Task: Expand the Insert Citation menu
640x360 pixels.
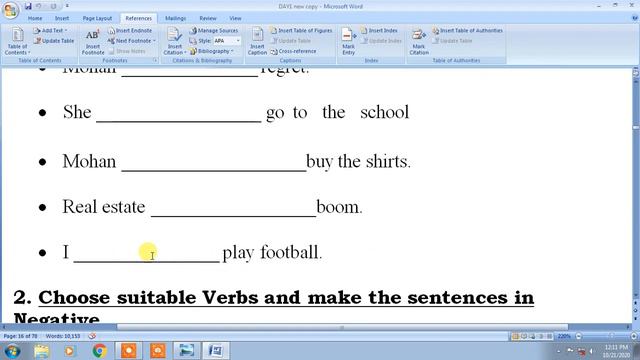Action: (x=175, y=42)
